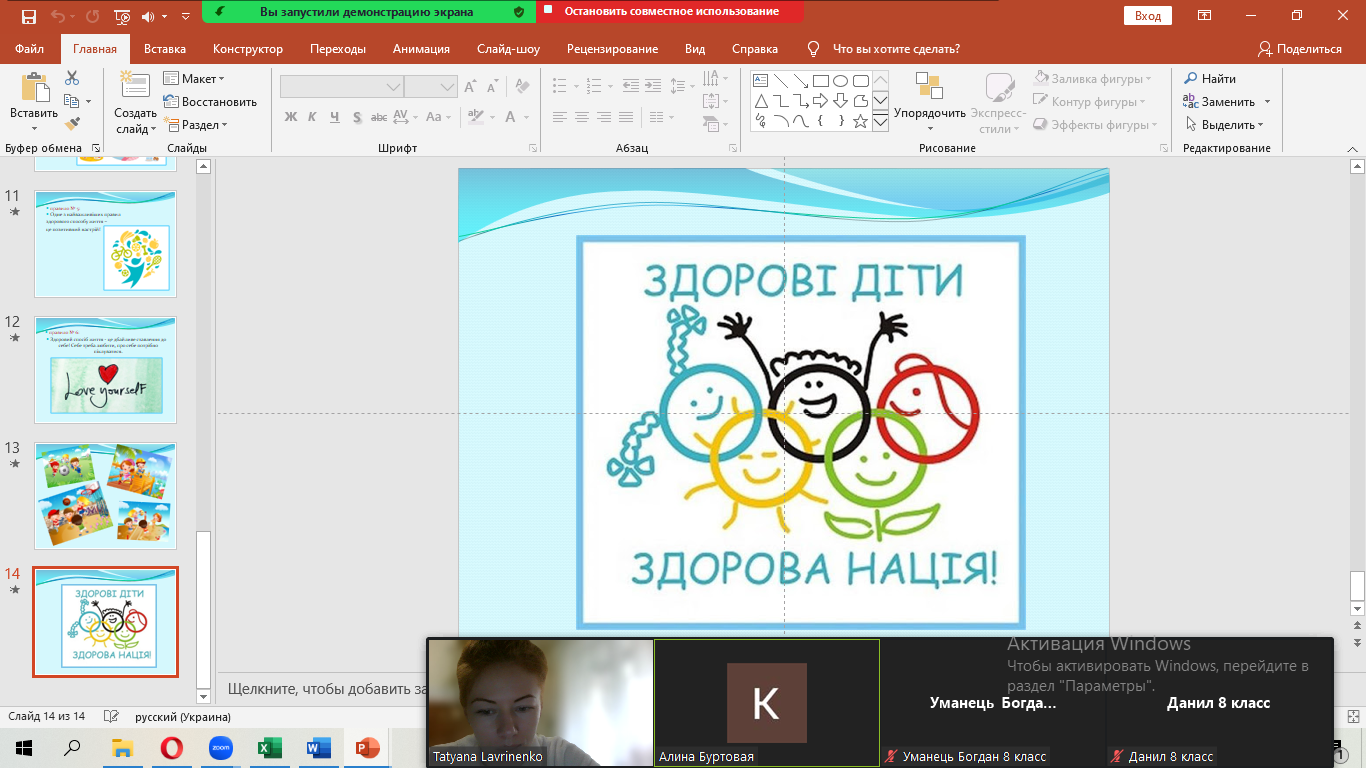Click the Вход sign-in button
The image size is (1366, 768).
pyautogui.click(x=1148, y=16)
